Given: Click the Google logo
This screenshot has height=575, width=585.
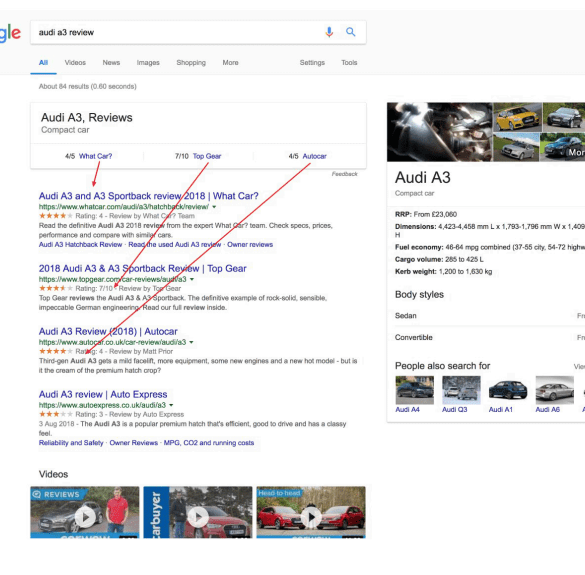Looking at the screenshot, I should 10,34.
